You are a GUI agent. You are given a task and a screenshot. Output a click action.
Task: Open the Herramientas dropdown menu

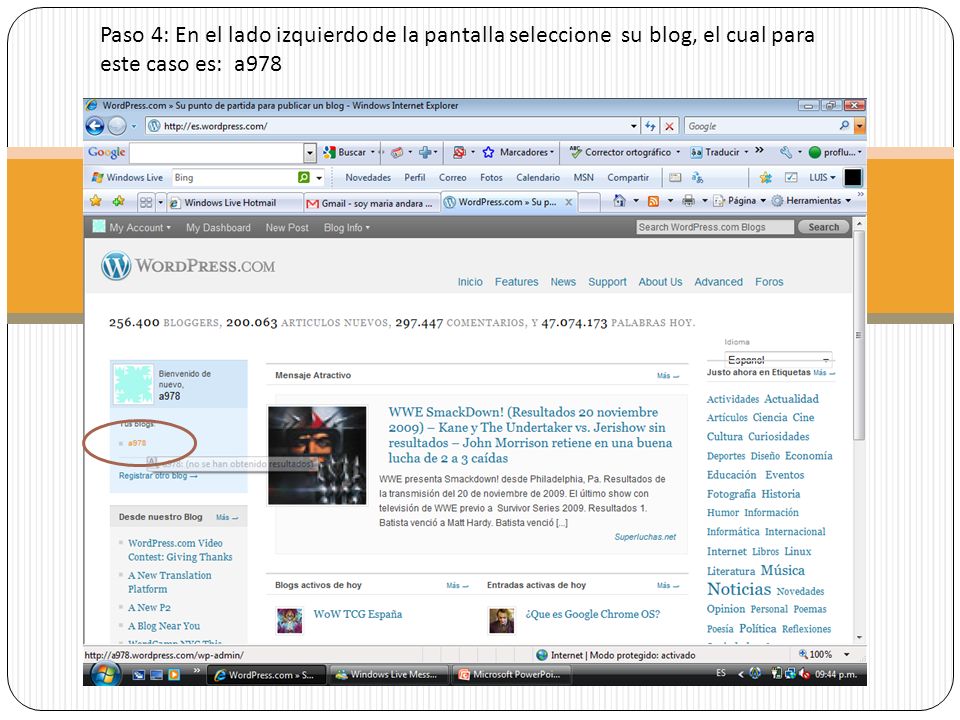pos(811,201)
